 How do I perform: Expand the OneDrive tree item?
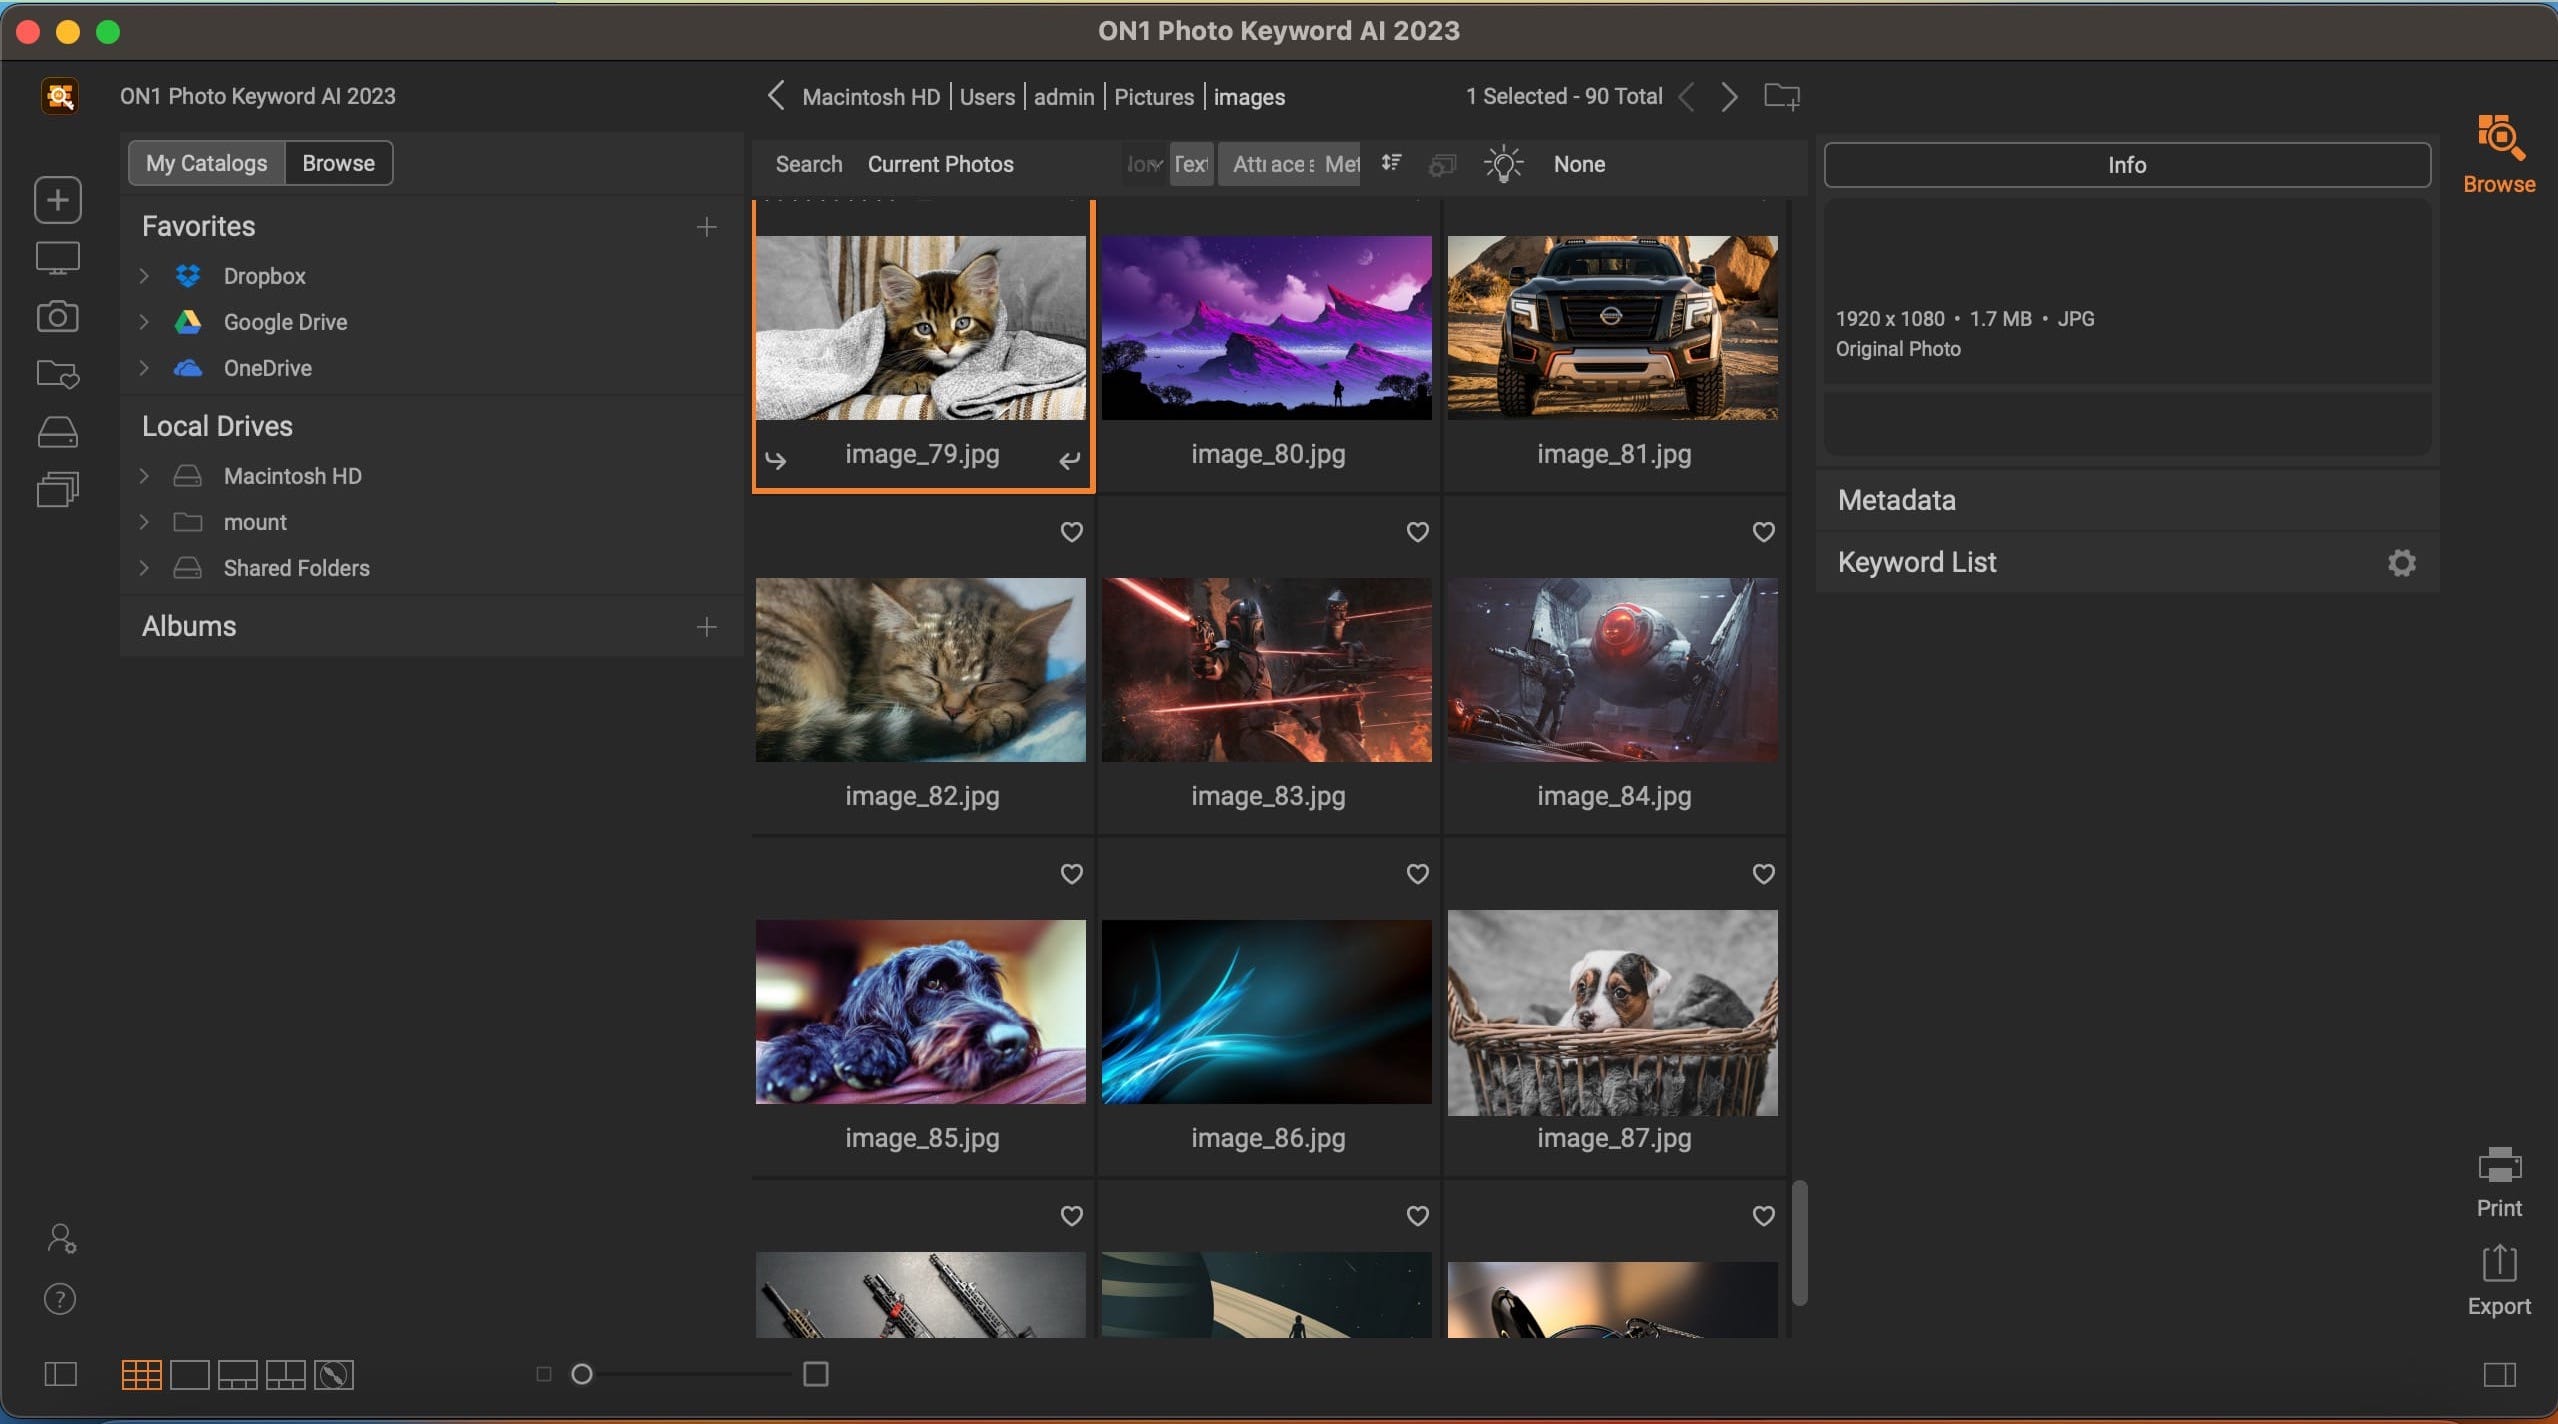(x=144, y=368)
